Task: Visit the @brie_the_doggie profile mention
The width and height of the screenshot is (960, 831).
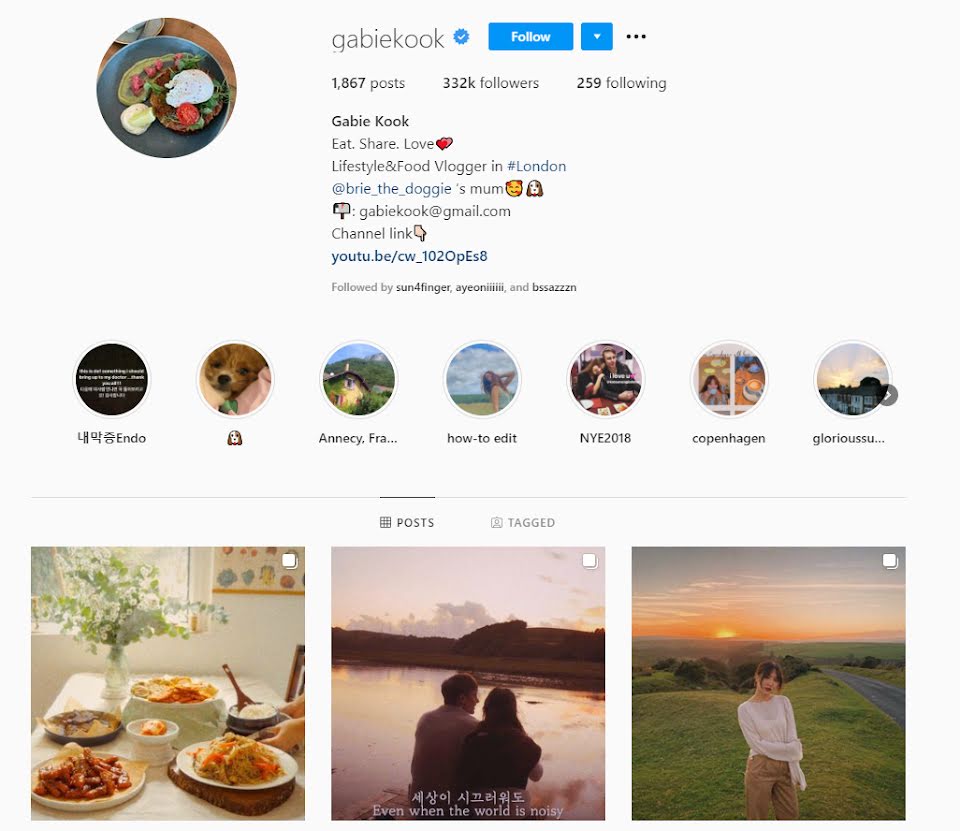Action: pos(391,189)
